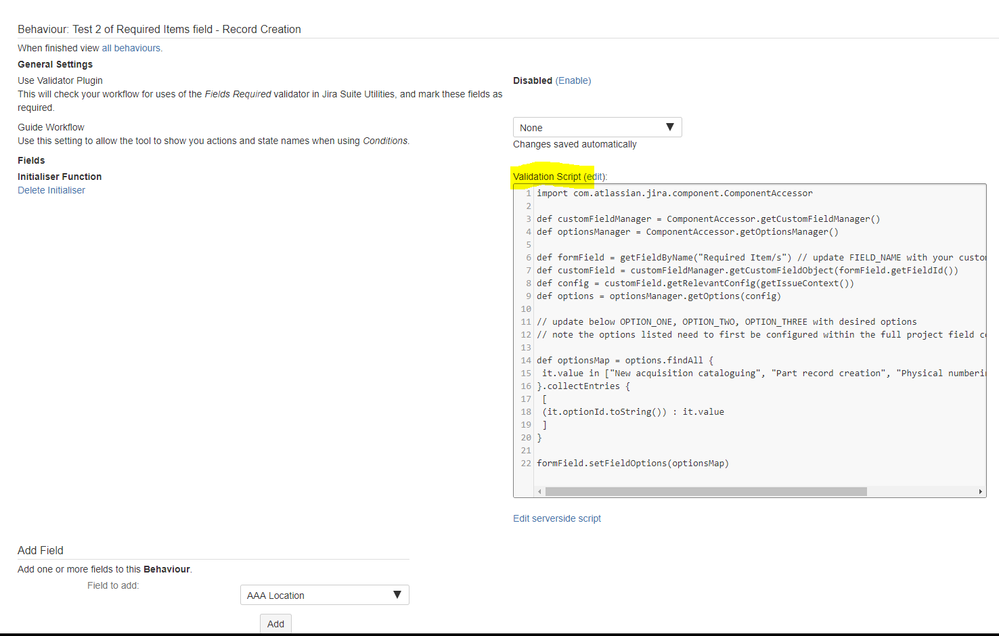
Task: Click the customFieldManager definition line
Action: coord(708,219)
